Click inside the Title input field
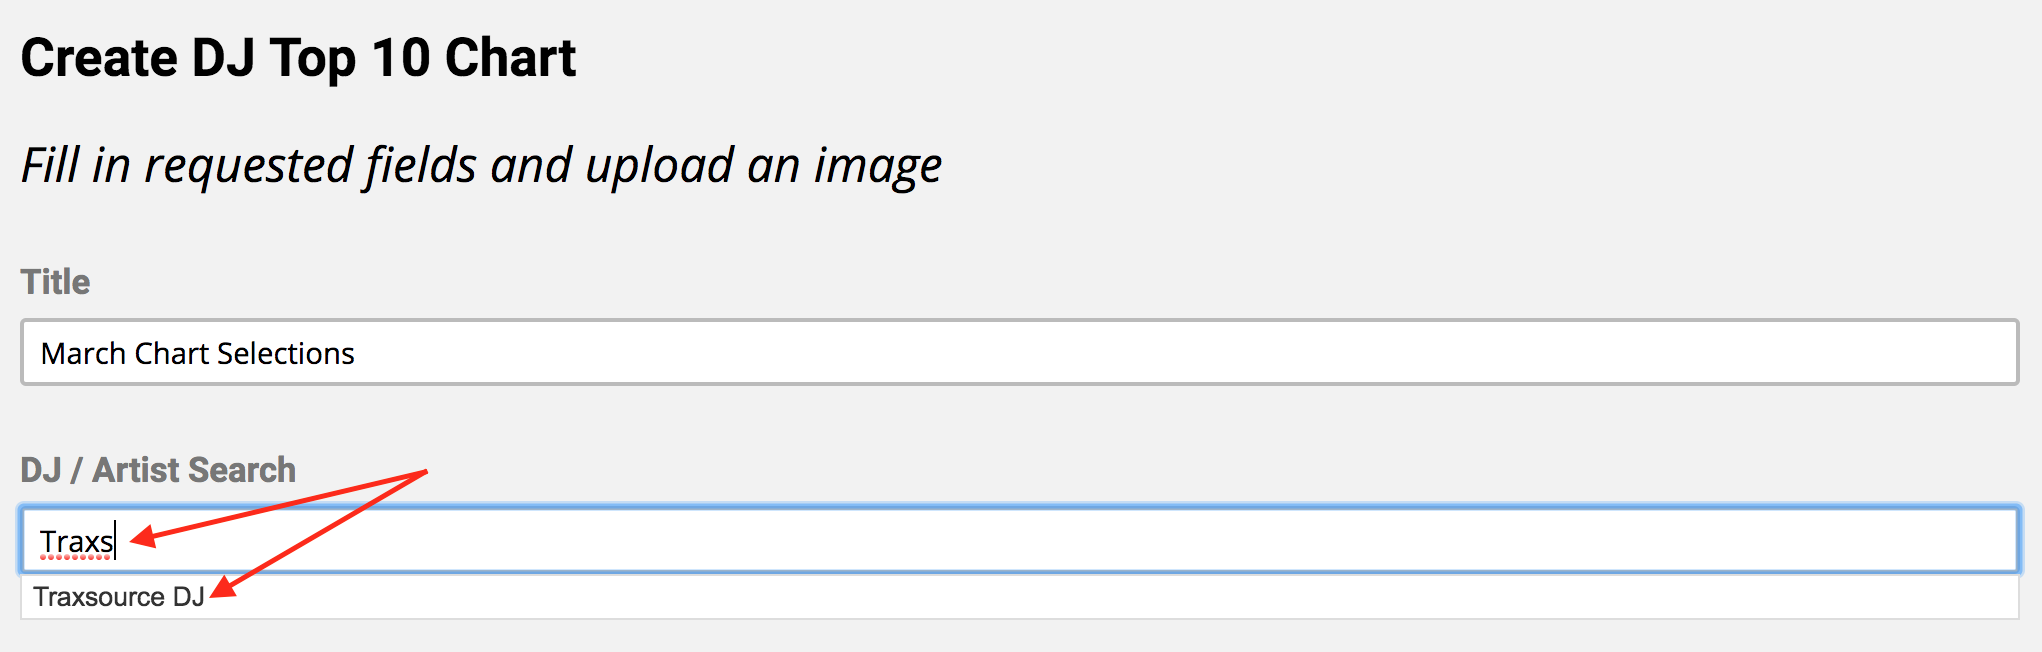Screen dimensions: 2042x652 click(1000, 353)
